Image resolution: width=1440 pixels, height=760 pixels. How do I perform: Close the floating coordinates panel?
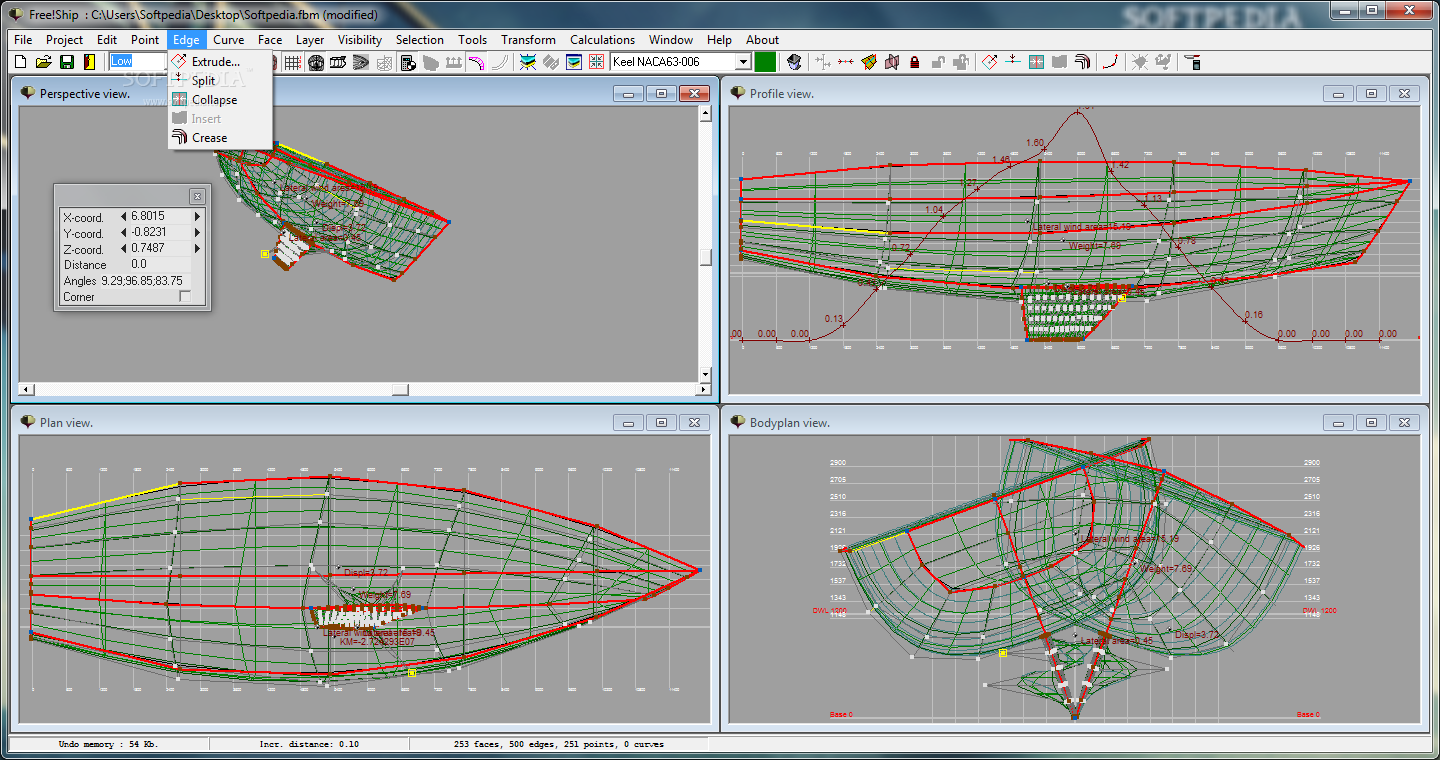(197, 197)
